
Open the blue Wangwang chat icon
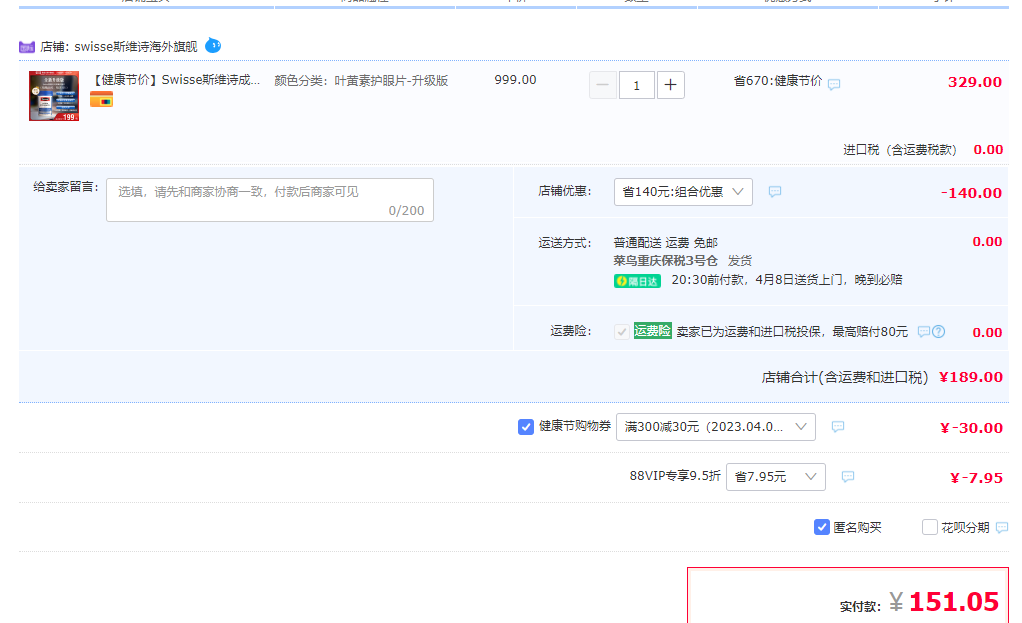(x=213, y=46)
